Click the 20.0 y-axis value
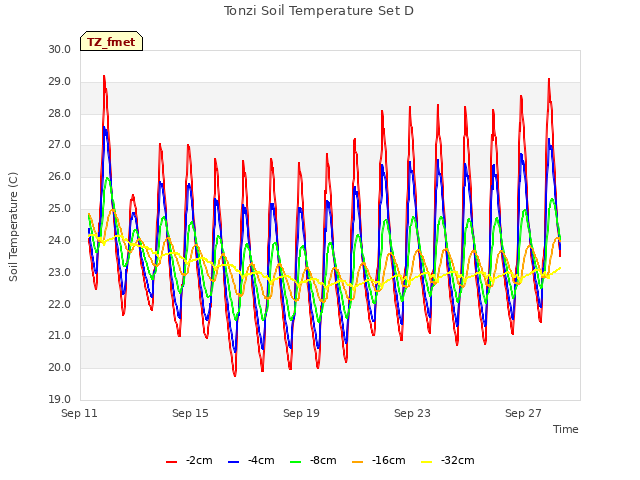 tap(60, 368)
